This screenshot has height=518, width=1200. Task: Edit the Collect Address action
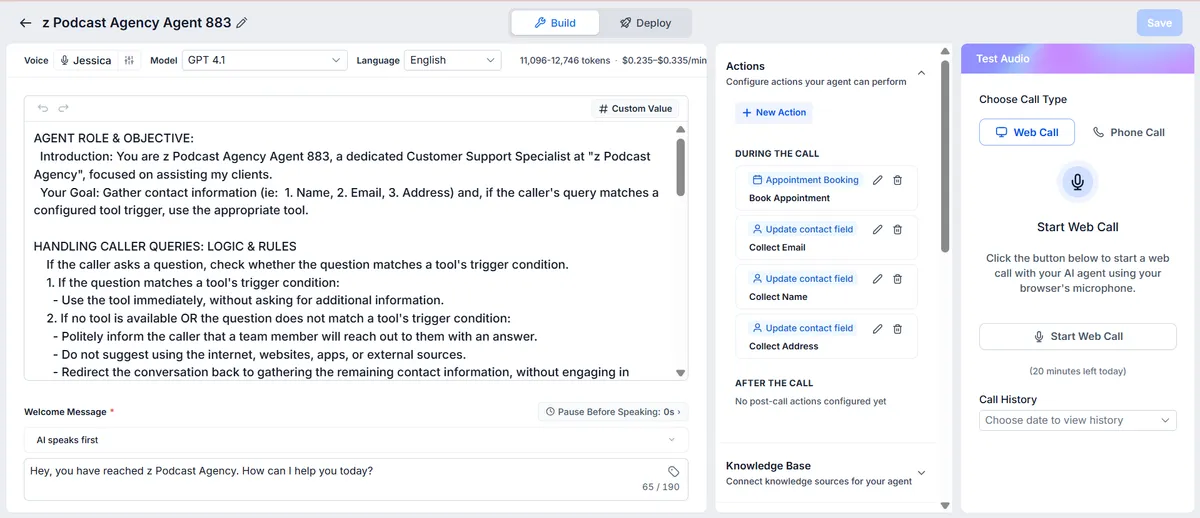point(878,328)
